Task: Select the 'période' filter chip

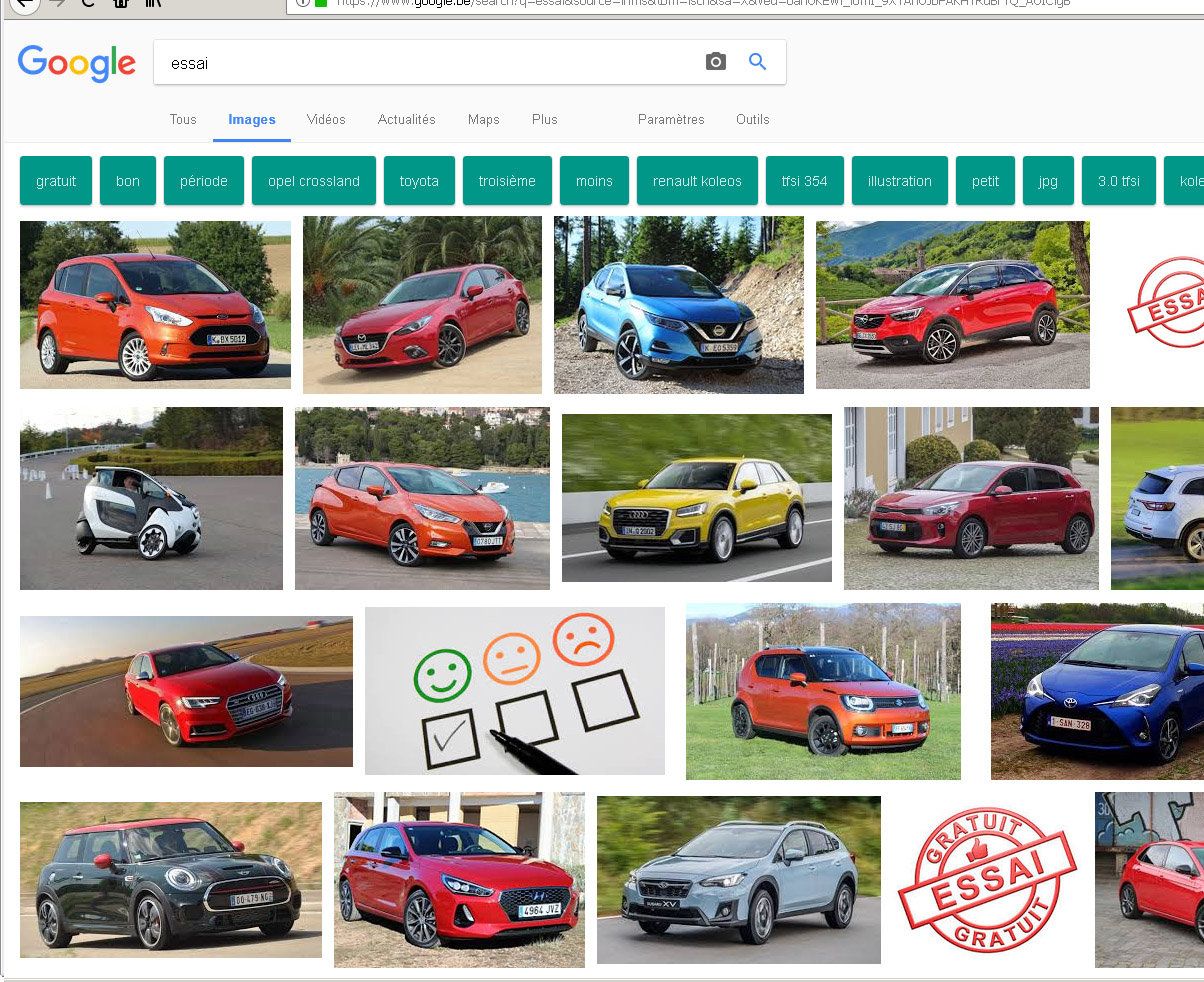Action: click(204, 181)
